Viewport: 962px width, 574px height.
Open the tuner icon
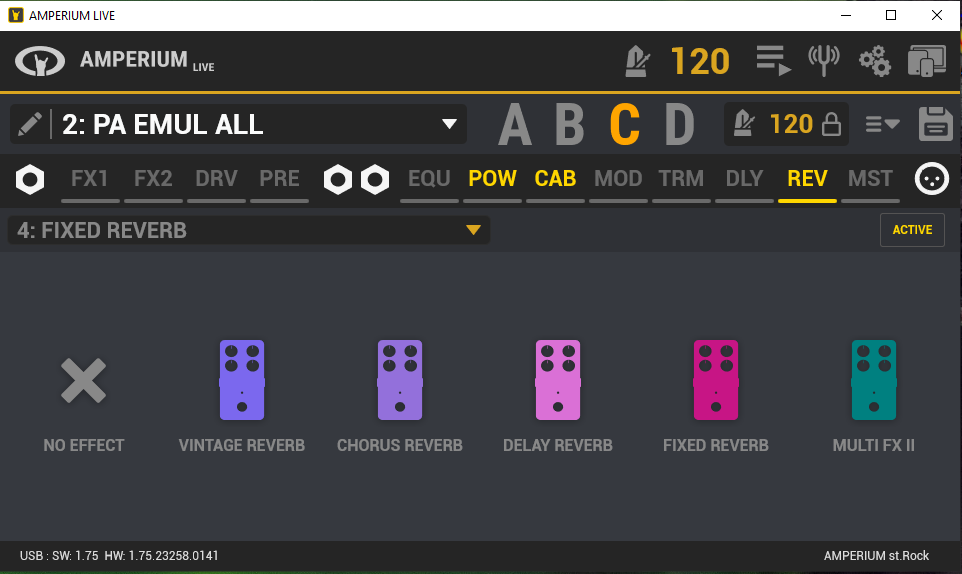point(823,61)
